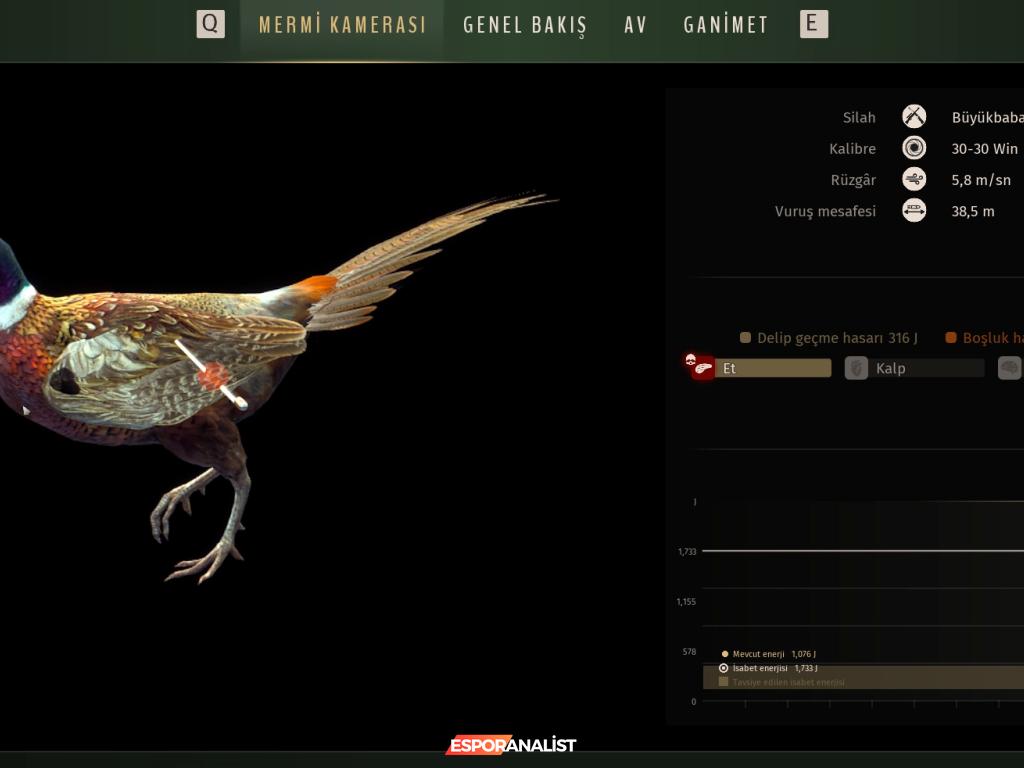The height and width of the screenshot is (768, 1024).
Task: Click the Delip geçme hasarı color swatch
Action: [x=745, y=338]
